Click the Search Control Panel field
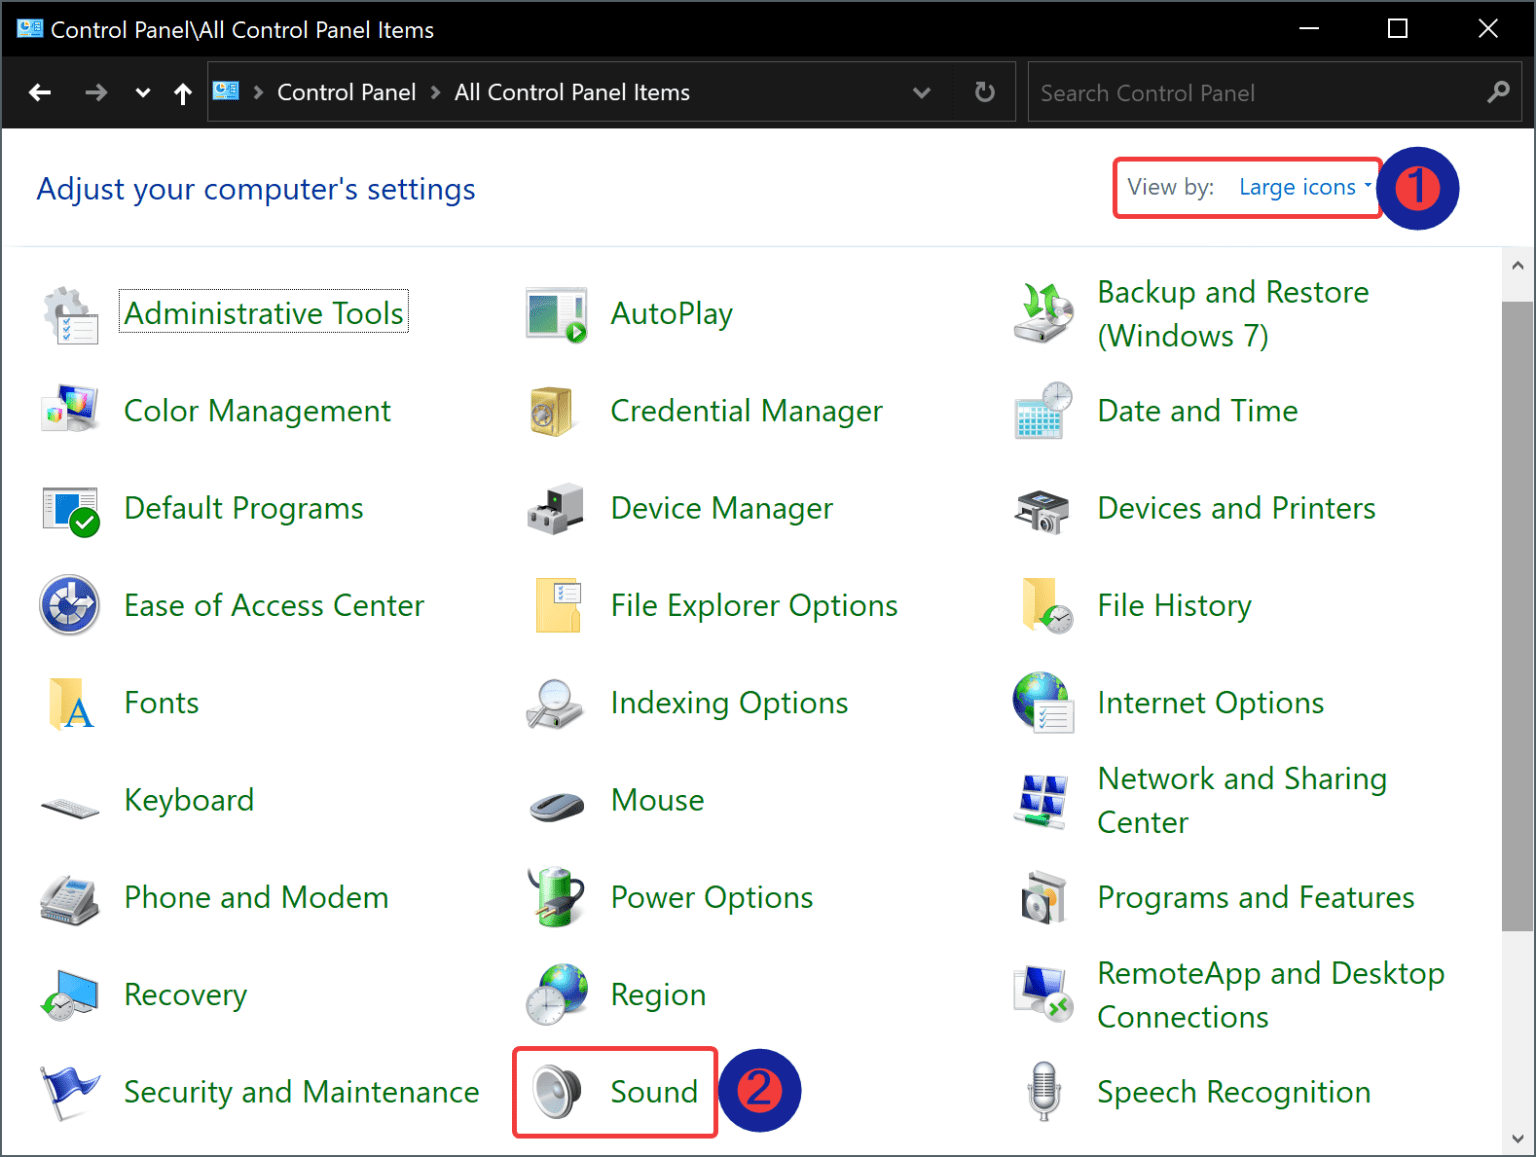Image resolution: width=1536 pixels, height=1157 pixels. click(1250, 92)
